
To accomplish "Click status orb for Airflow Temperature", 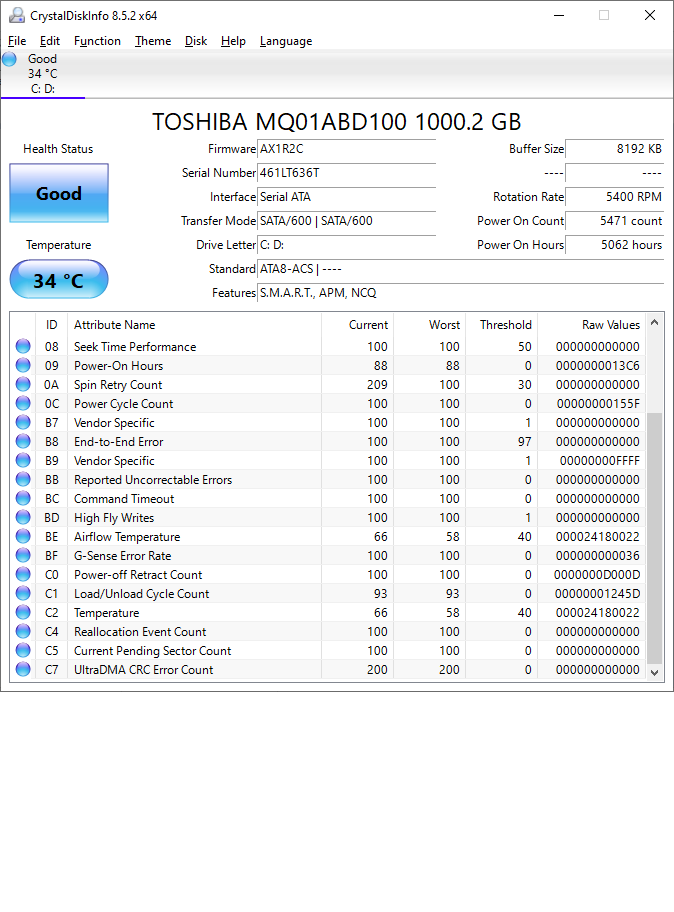I will click(23, 536).
